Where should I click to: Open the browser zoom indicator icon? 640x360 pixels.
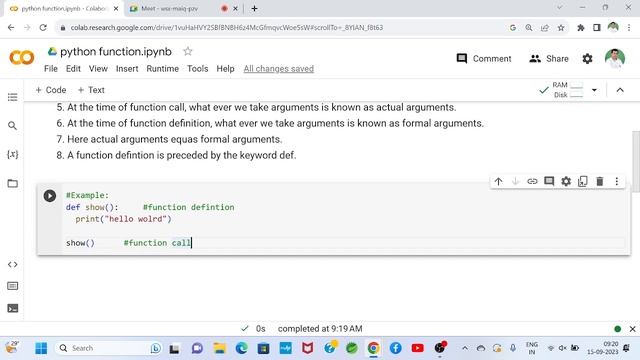tap(529, 28)
